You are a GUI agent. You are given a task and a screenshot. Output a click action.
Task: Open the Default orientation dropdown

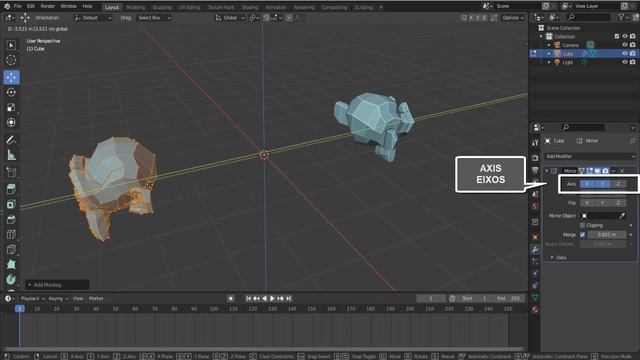[93, 18]
